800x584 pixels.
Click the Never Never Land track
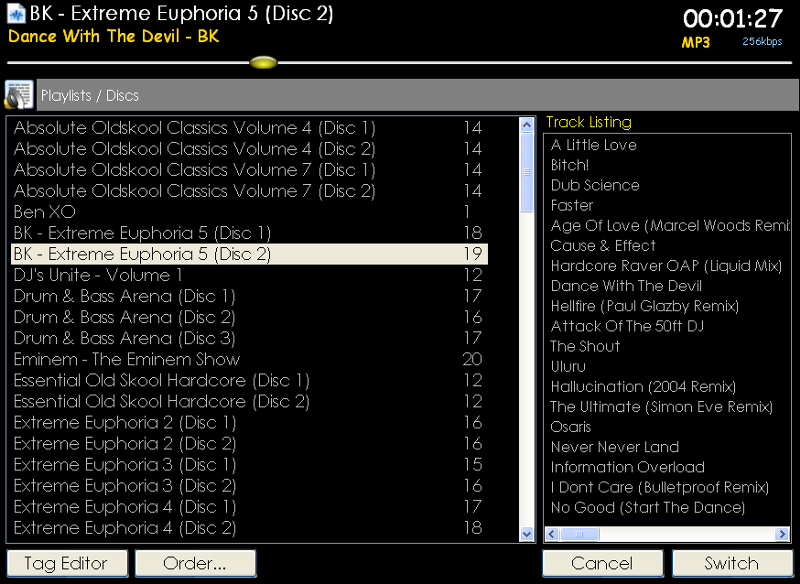[615, 447]
